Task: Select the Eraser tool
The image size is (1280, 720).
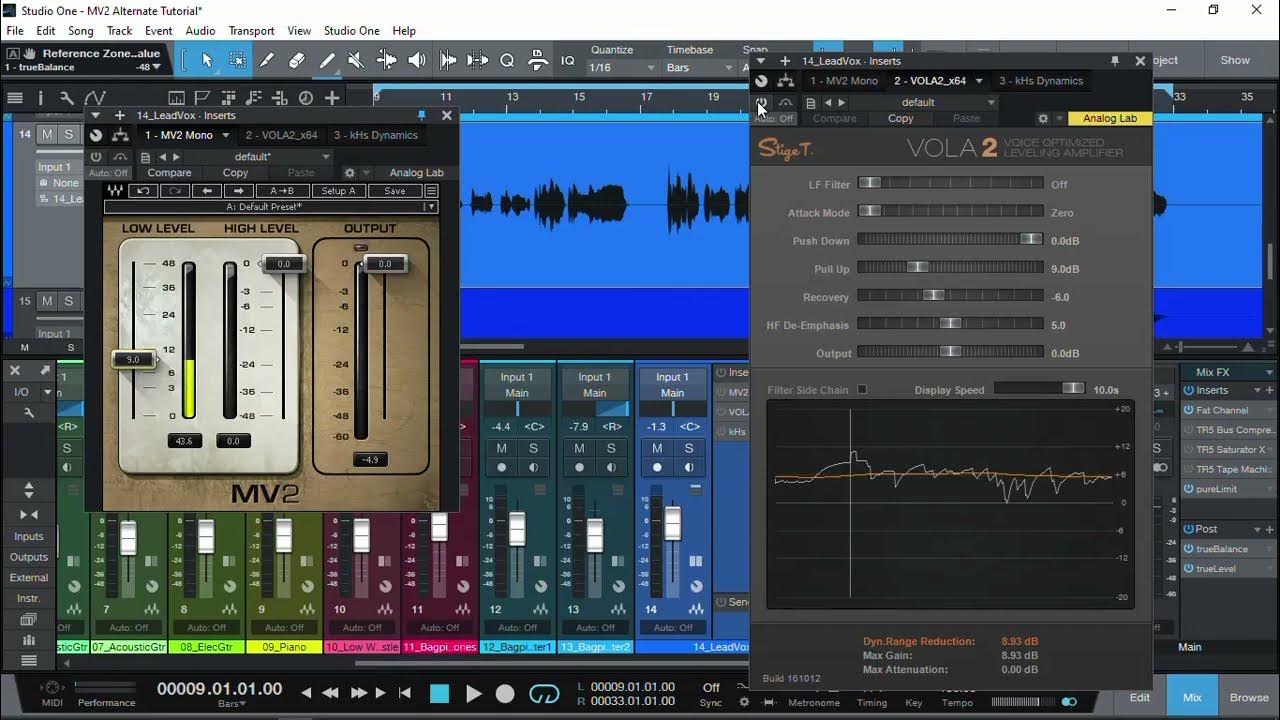Action: (x=296, y=60)
